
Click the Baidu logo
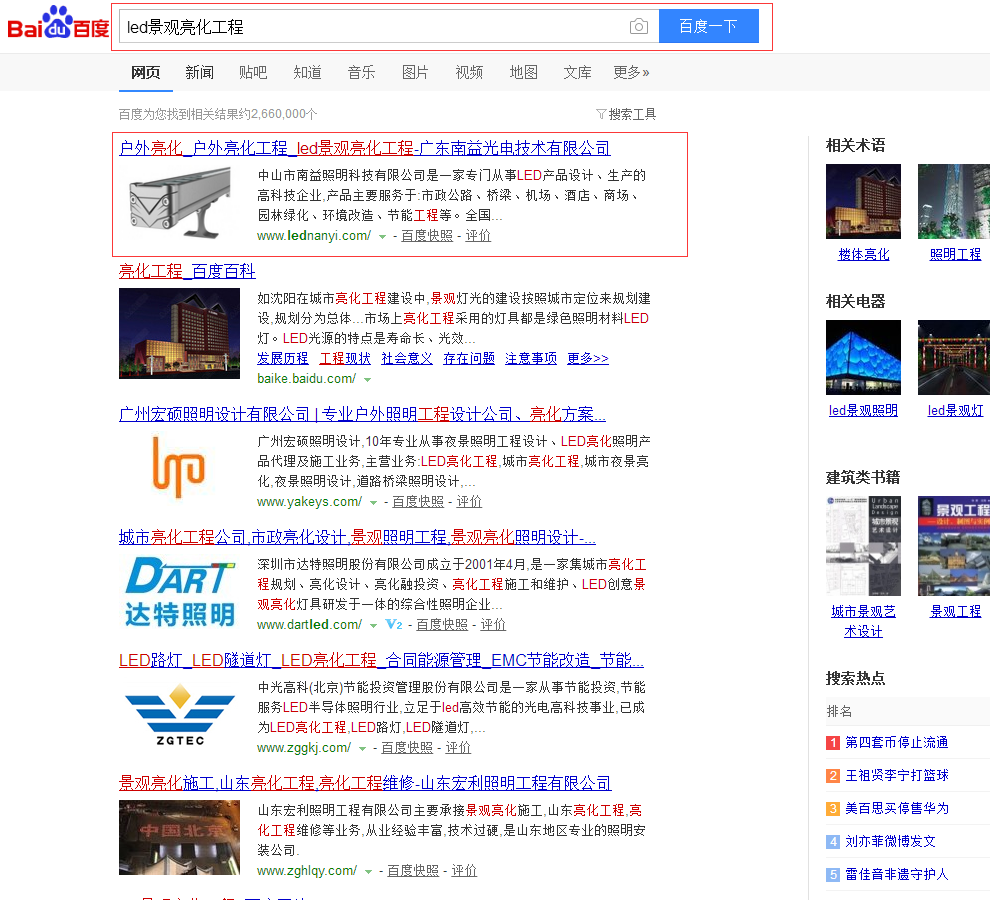(x=58, y=25)
